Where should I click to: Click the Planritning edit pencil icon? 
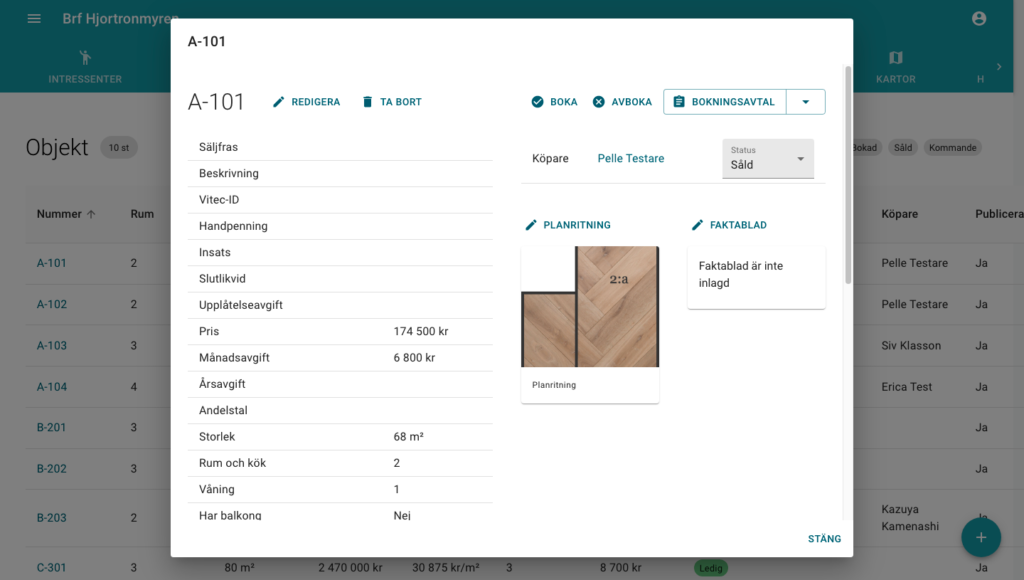click(531, 225)
